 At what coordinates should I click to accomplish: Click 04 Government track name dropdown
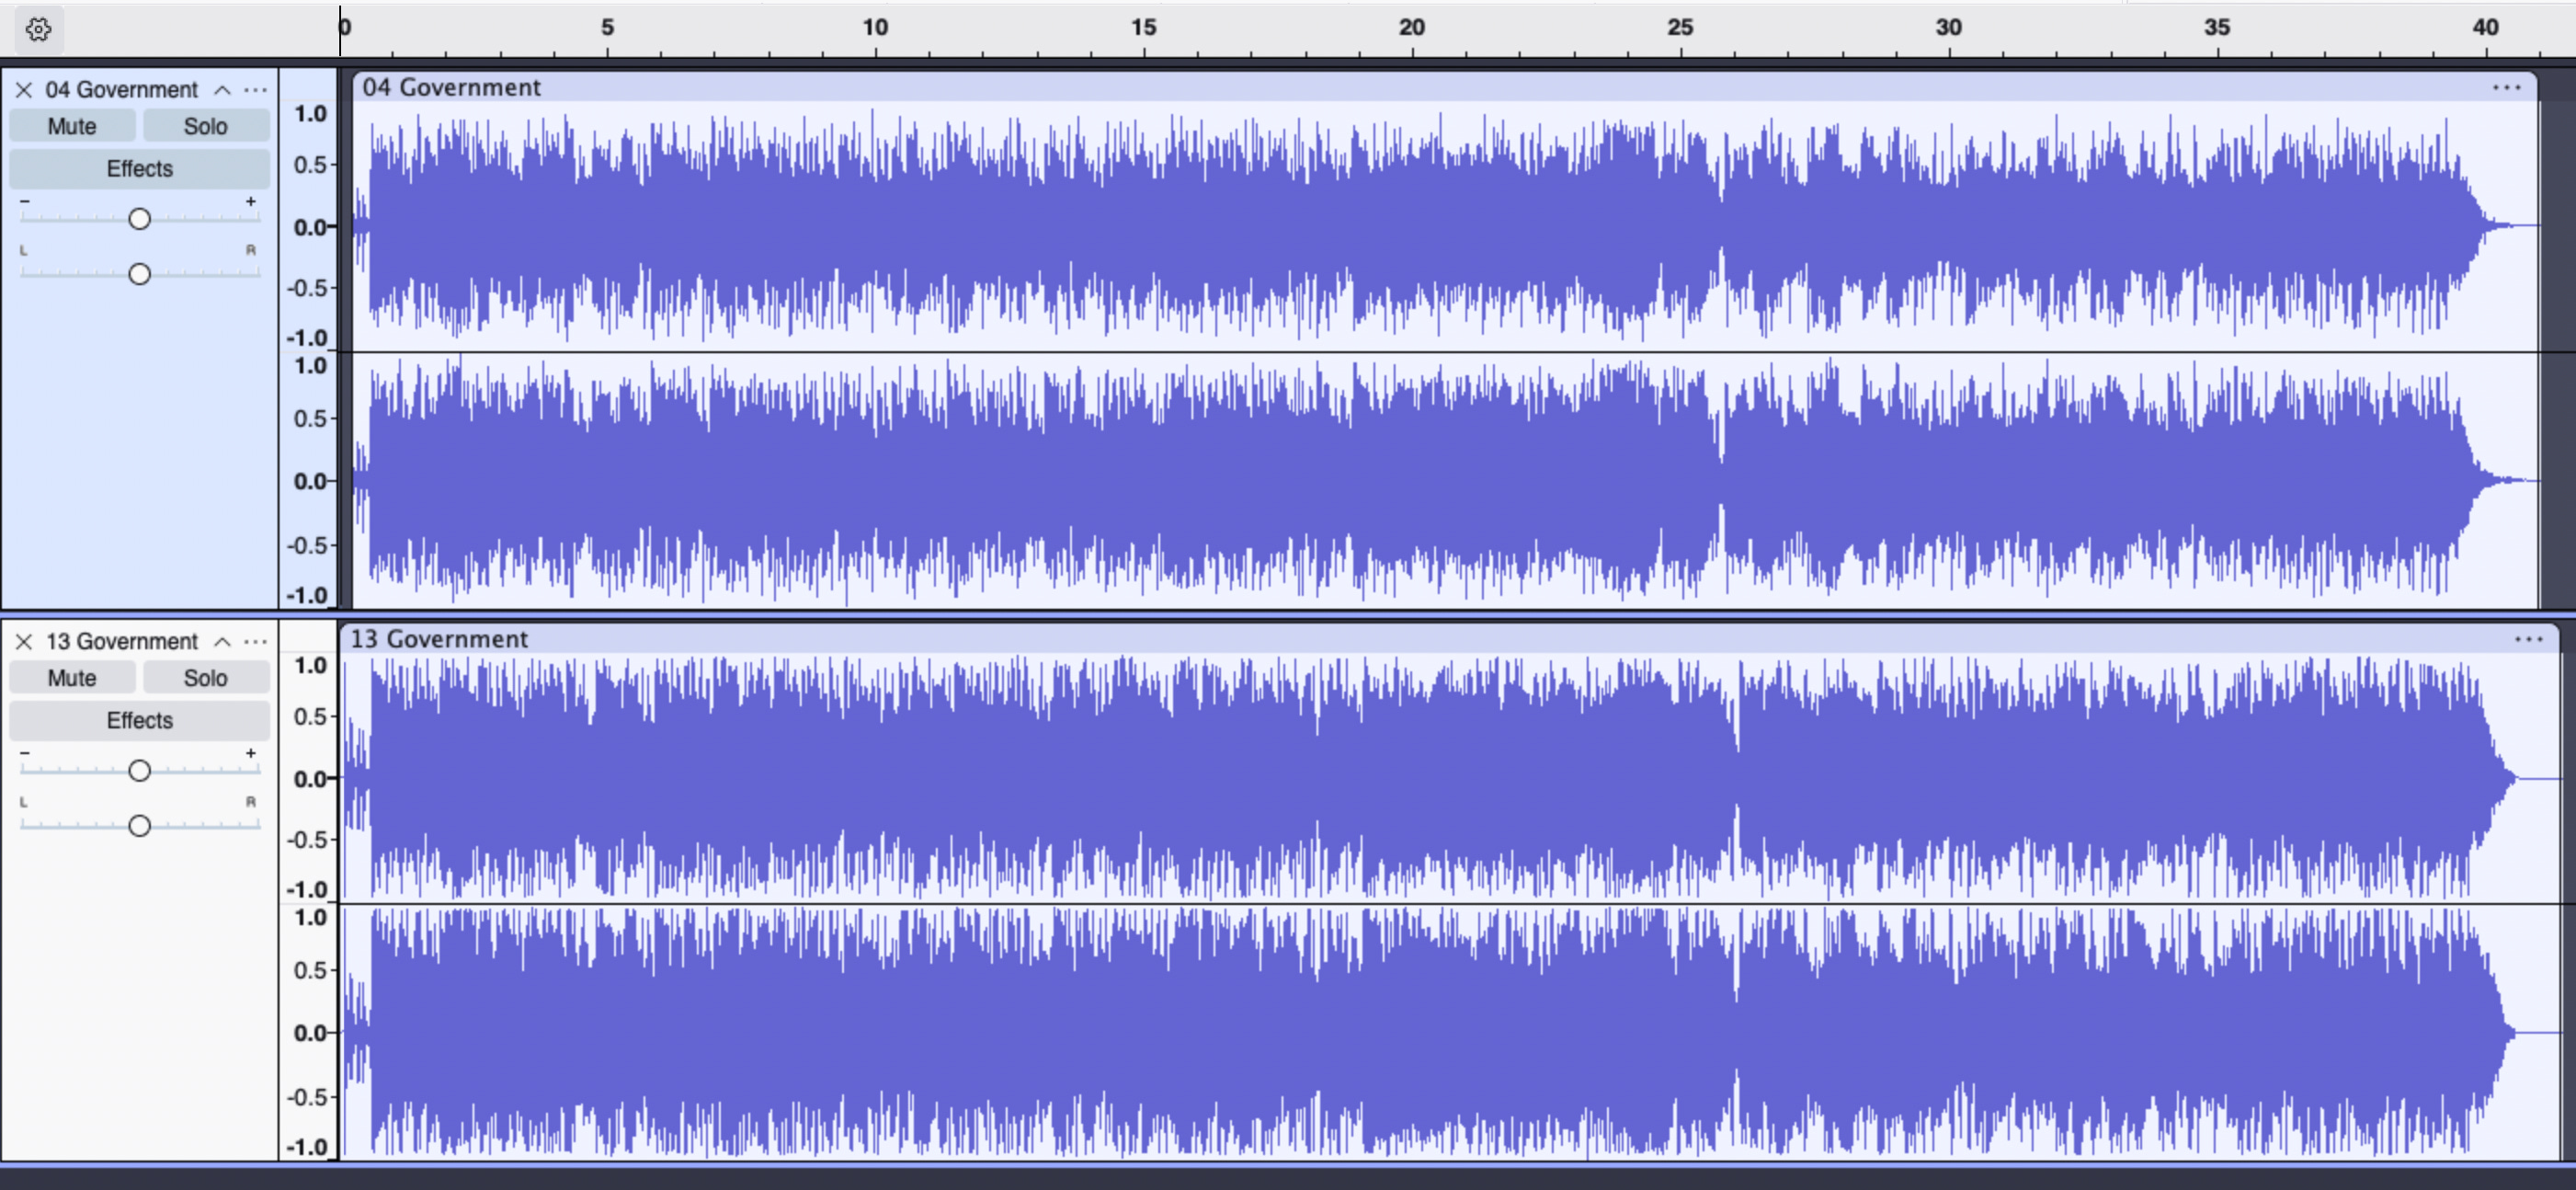122,90
